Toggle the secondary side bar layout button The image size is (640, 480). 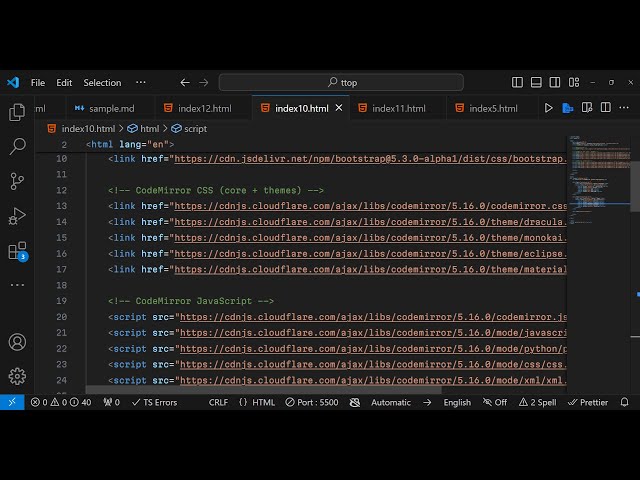[554, 83]
